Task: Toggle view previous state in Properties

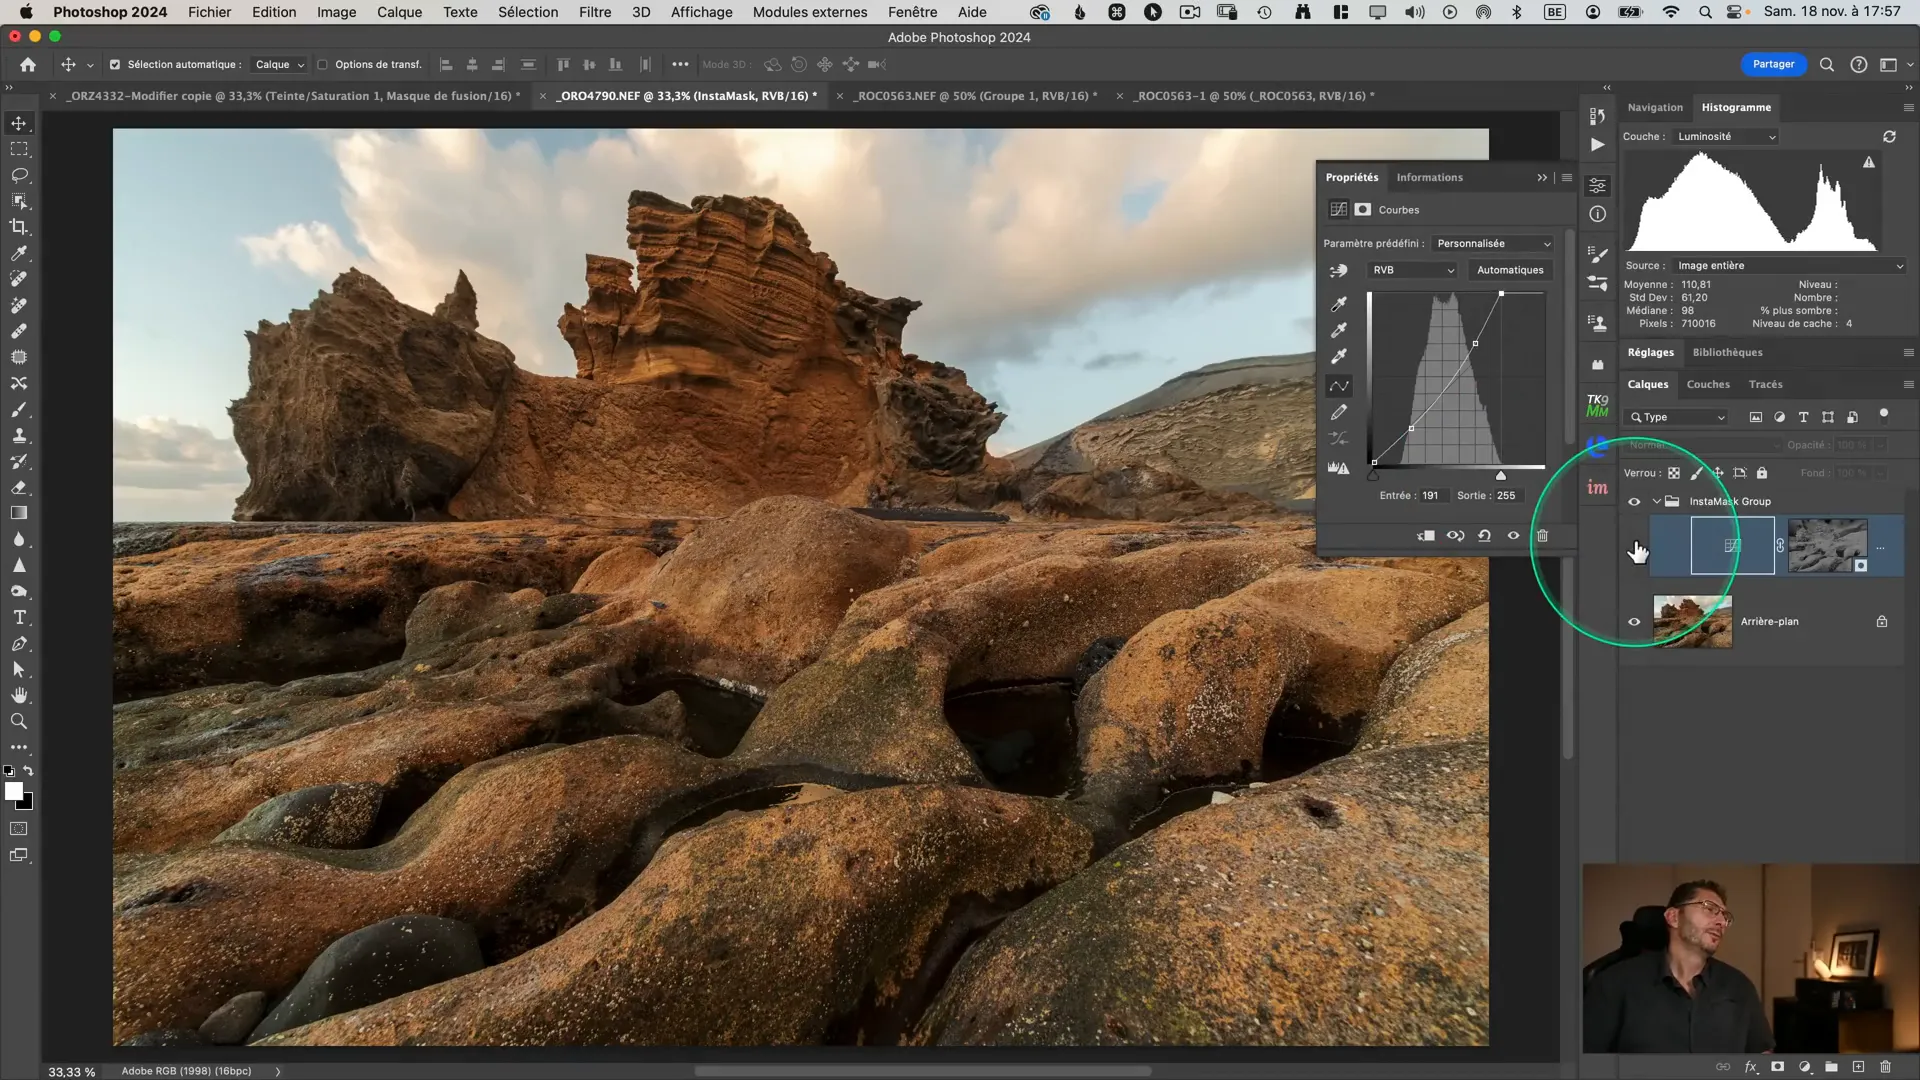Action: [x=1456, y=536]
